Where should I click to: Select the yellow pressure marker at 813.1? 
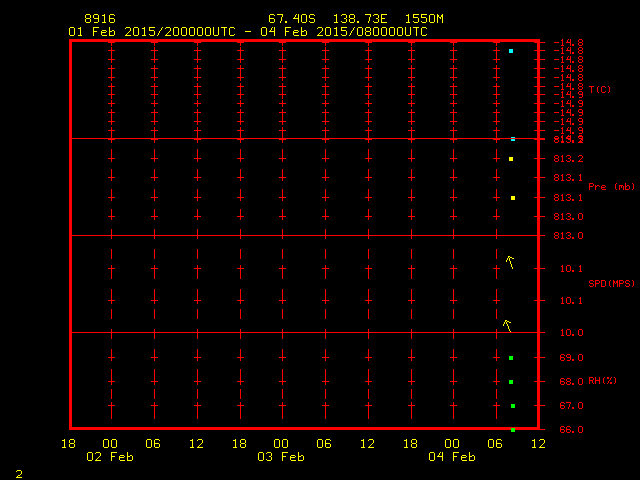[513, 198]
